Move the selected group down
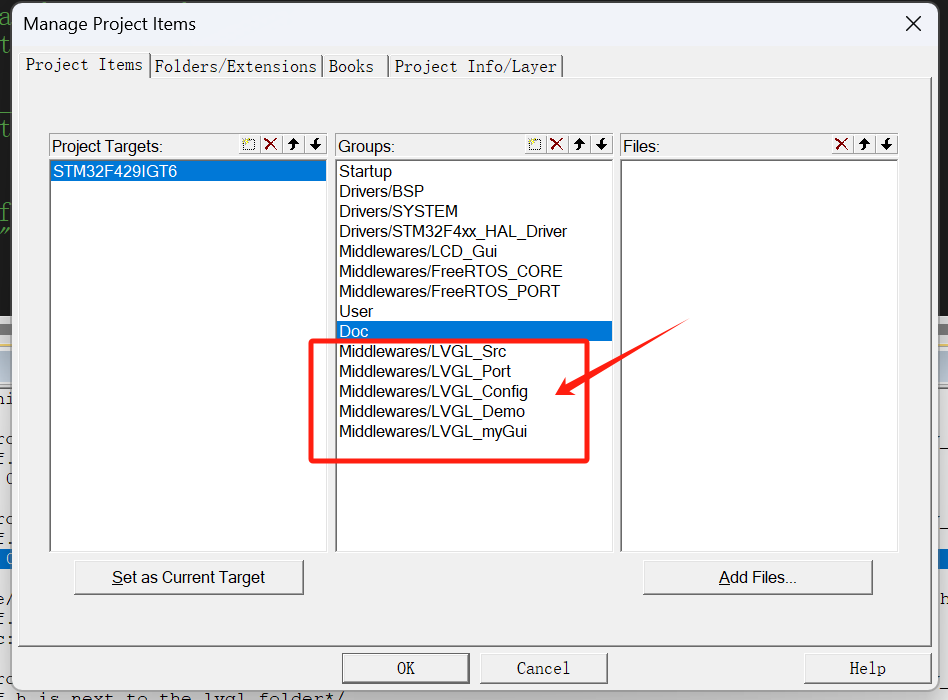The image size is (948, 700). [x=601, y=145]
